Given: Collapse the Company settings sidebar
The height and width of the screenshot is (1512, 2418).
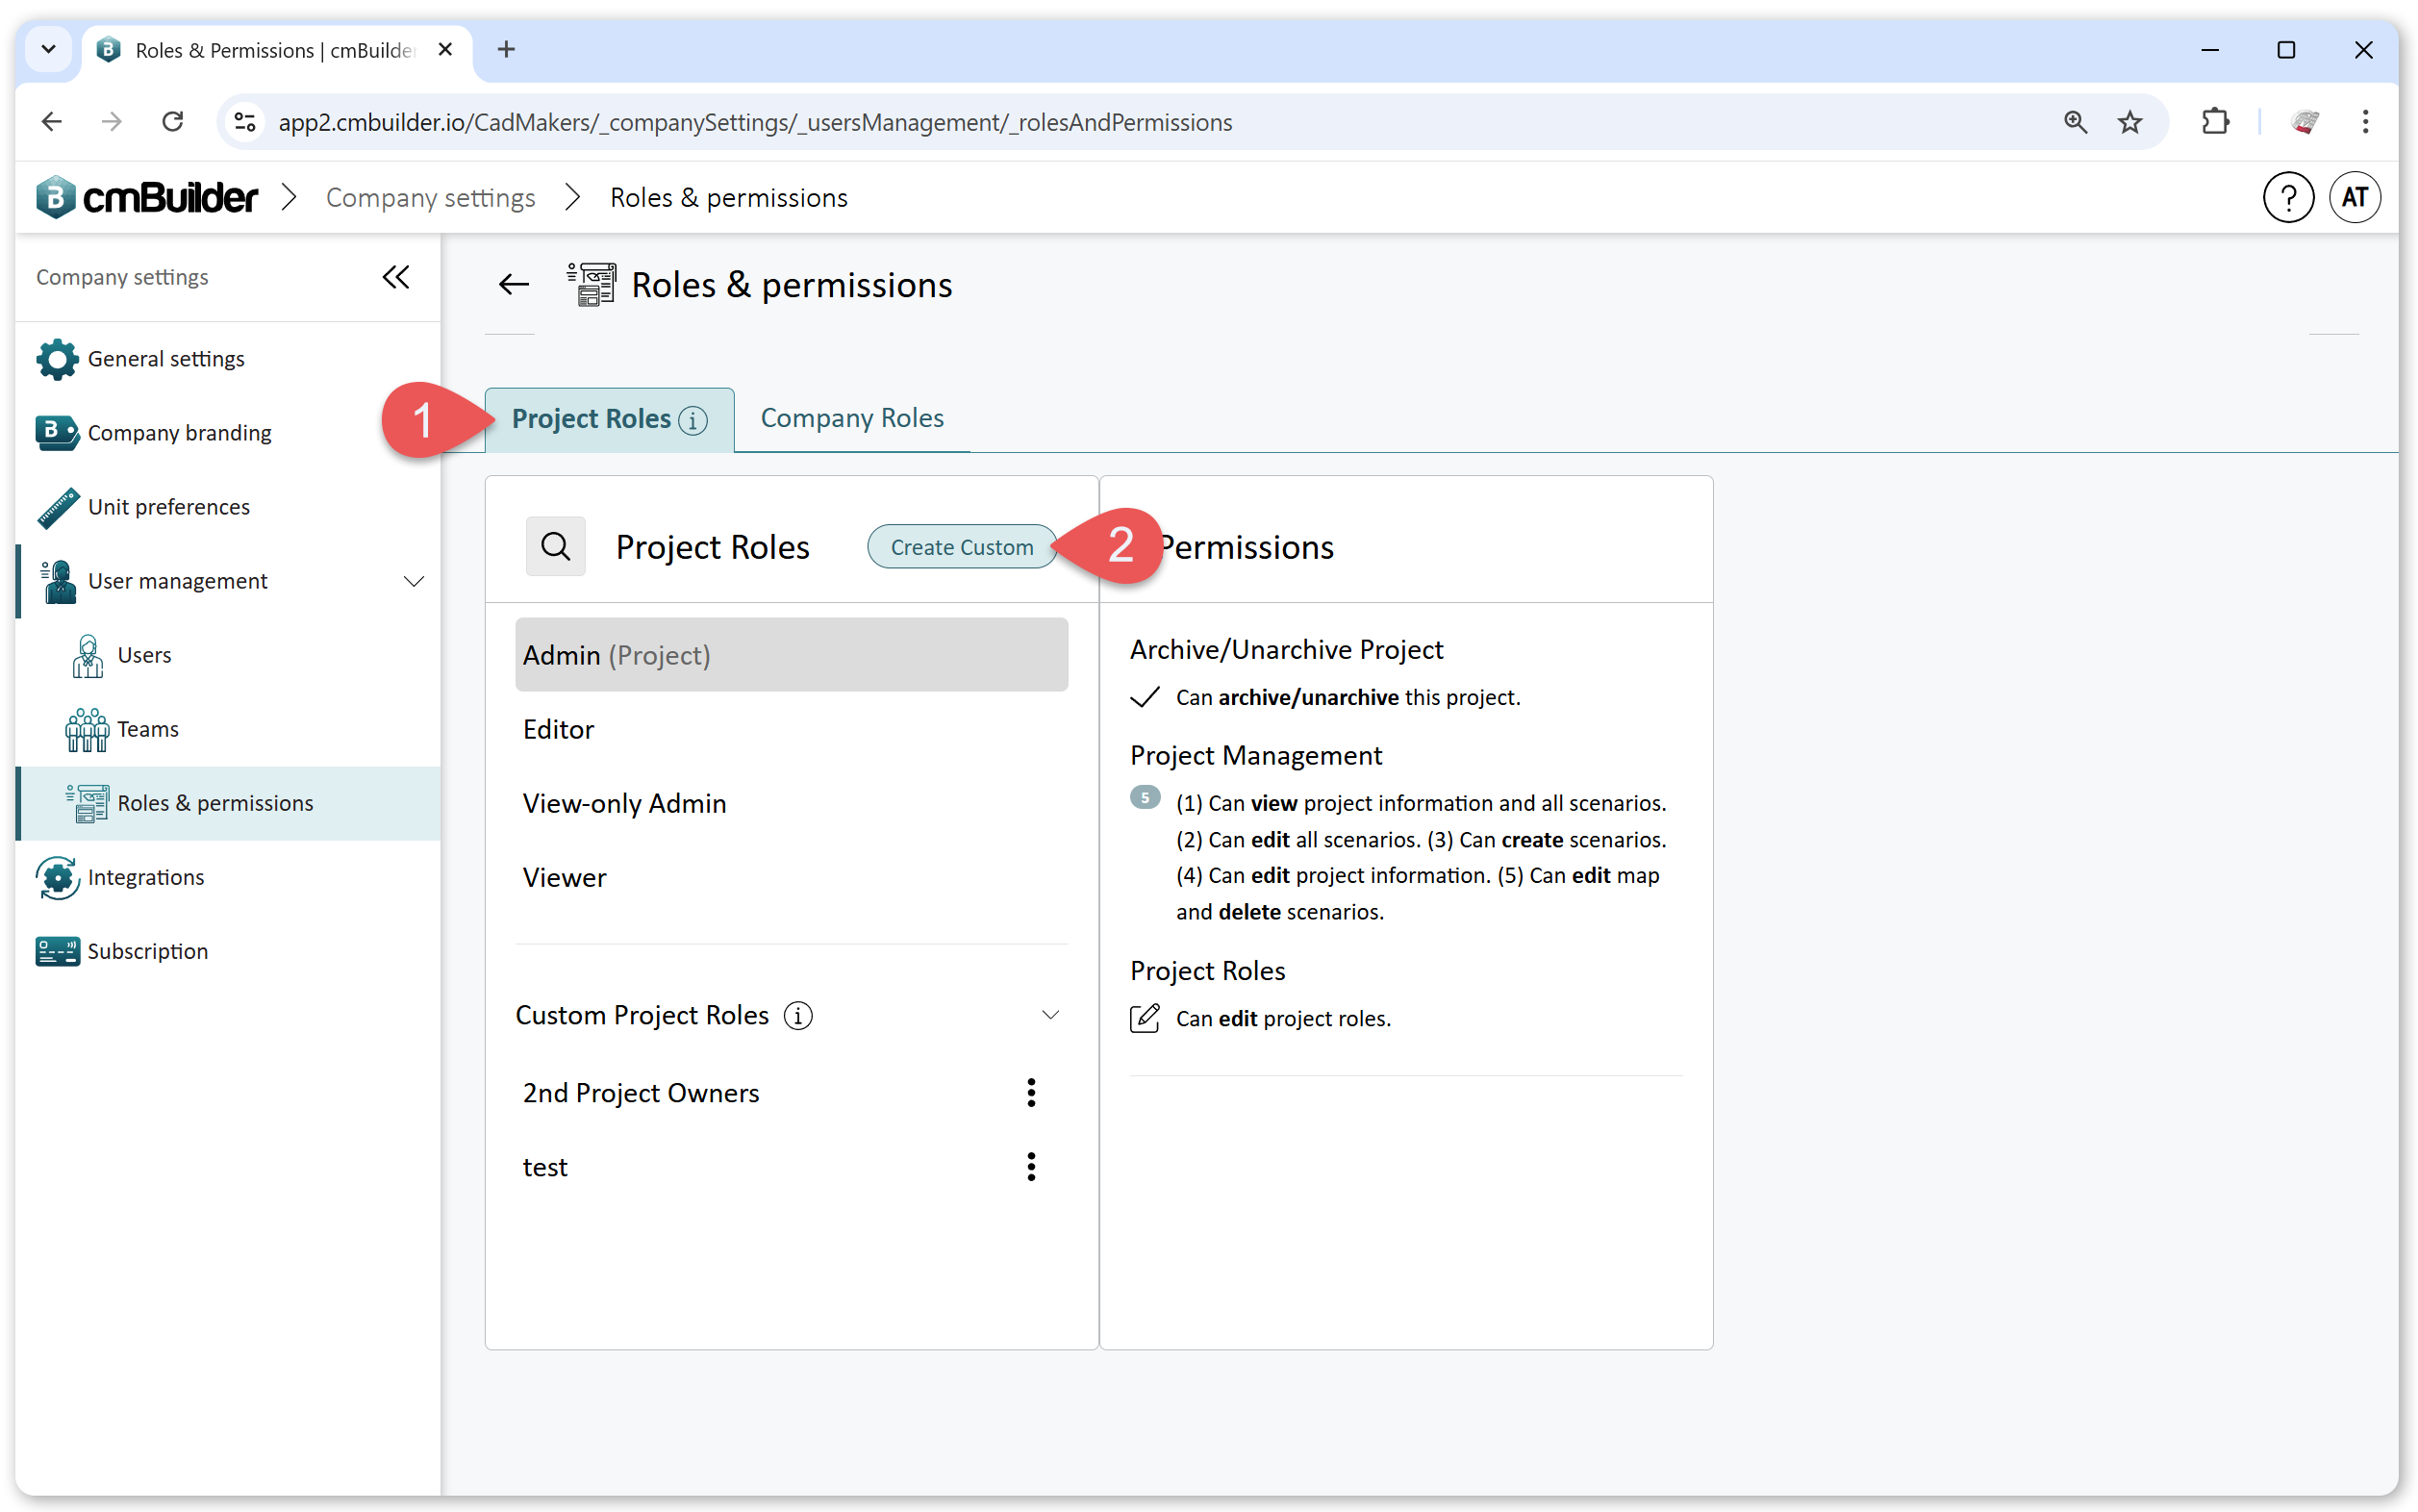Looking at the screenshot, I should [396, 277].
